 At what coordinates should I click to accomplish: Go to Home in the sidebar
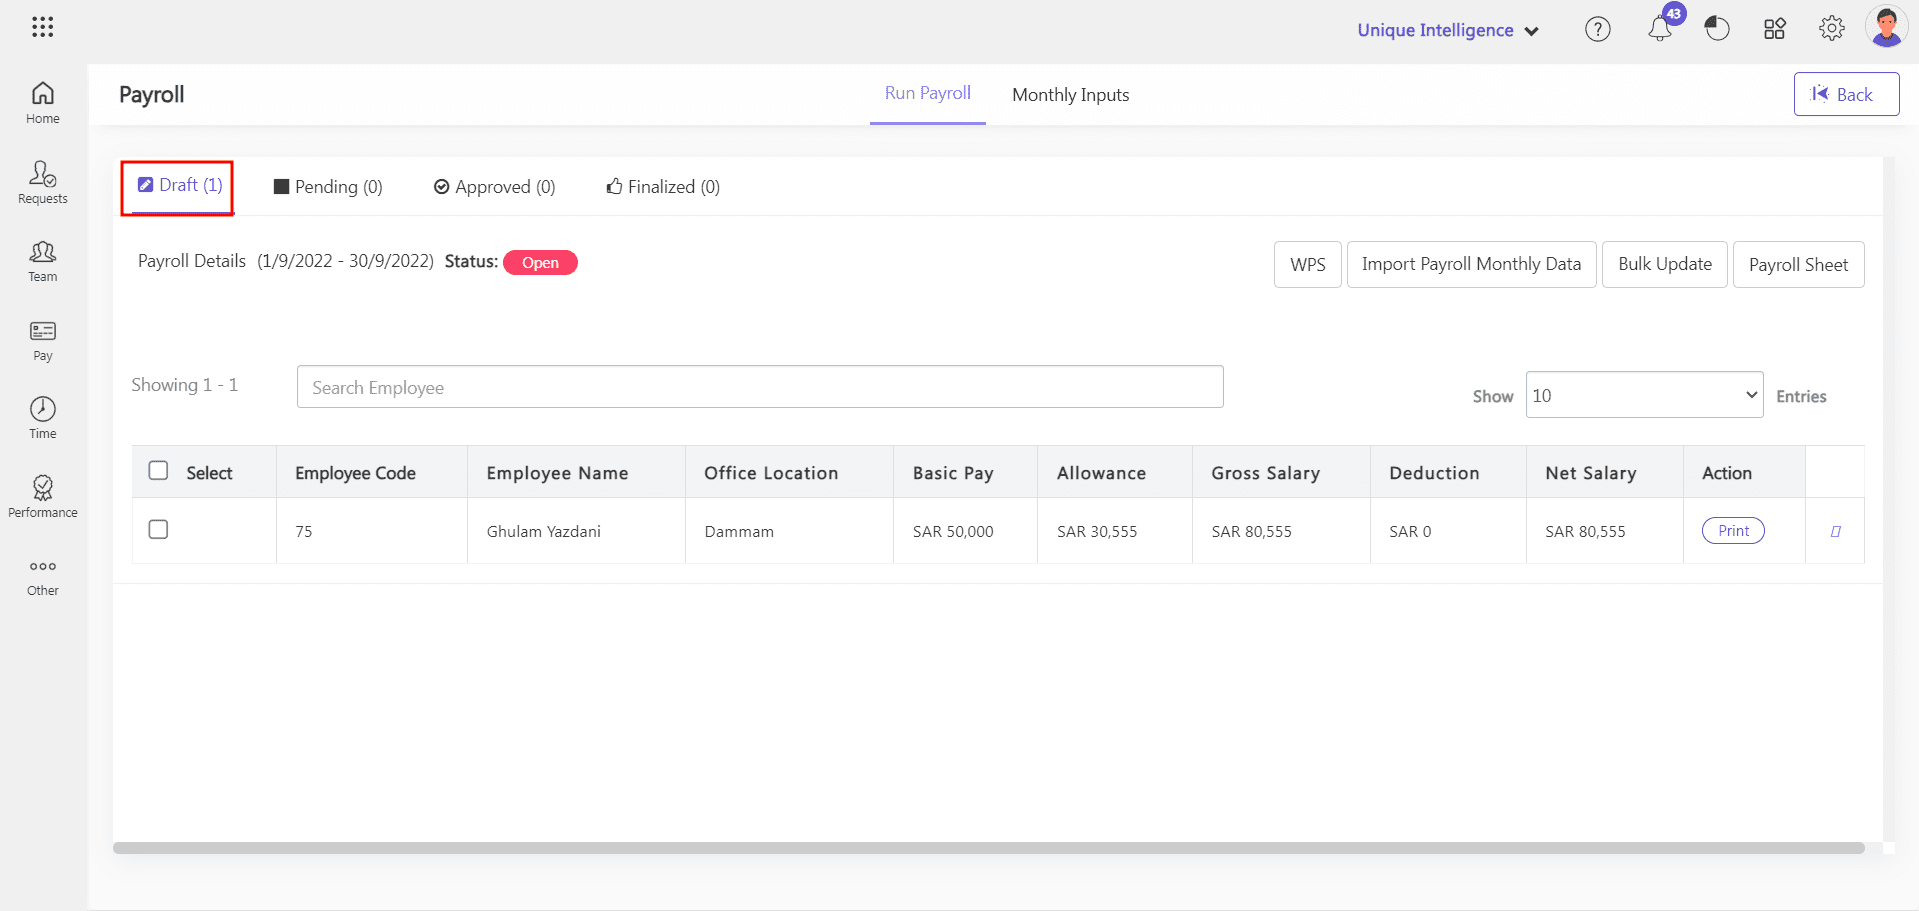[x=43, y=103]
